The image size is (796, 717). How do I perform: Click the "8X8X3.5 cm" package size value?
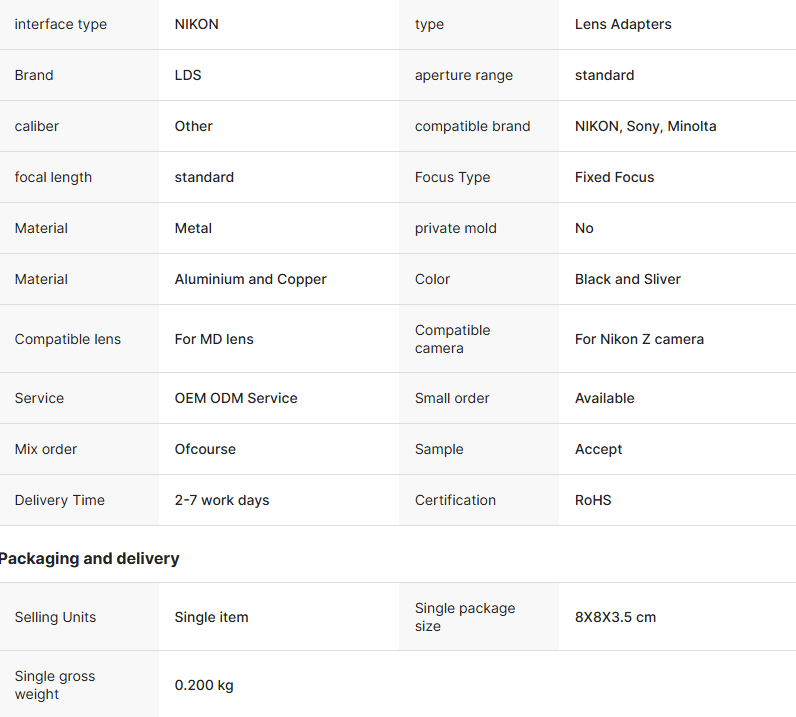pyautogui.click(x=615, y=617)
